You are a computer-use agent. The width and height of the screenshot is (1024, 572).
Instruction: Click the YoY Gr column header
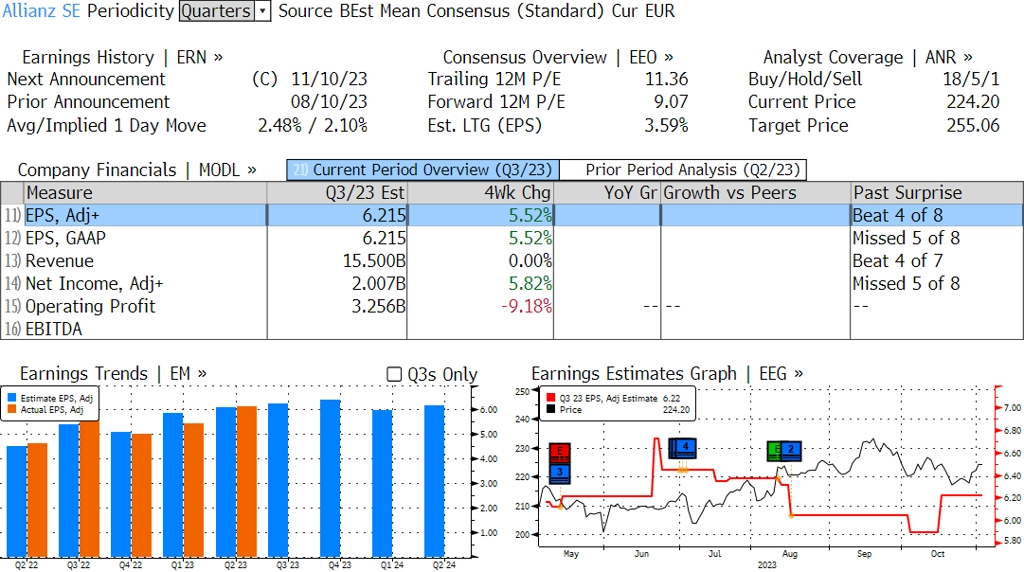607,193
